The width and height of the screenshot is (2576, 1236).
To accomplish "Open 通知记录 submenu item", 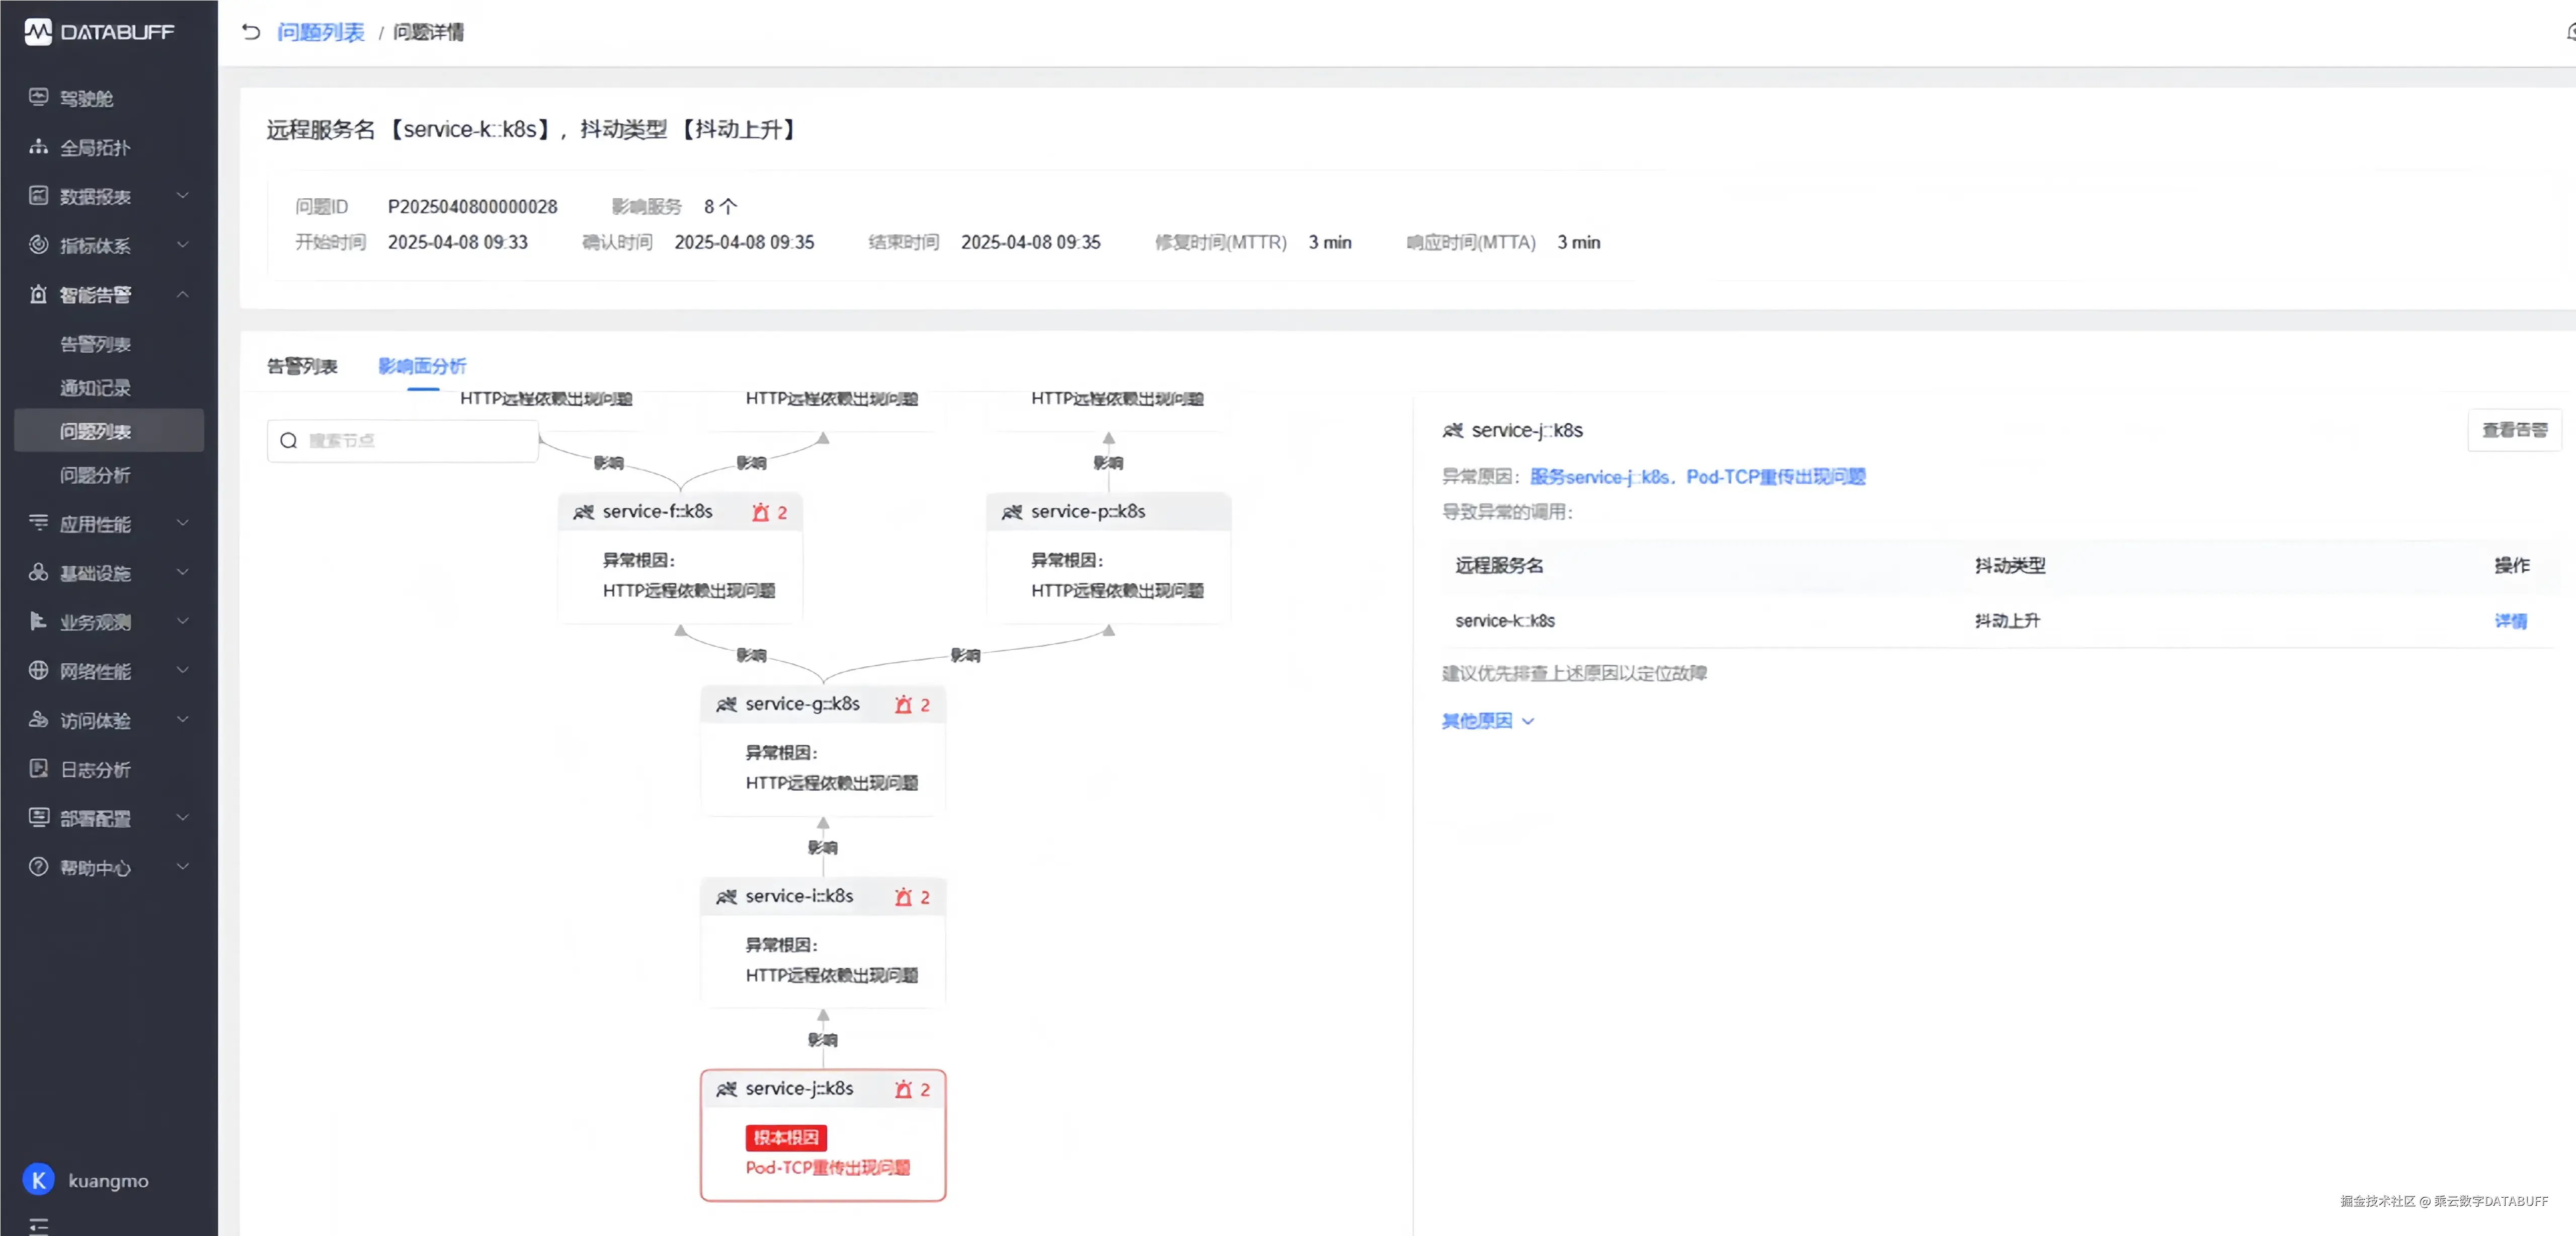I will 95,388.
